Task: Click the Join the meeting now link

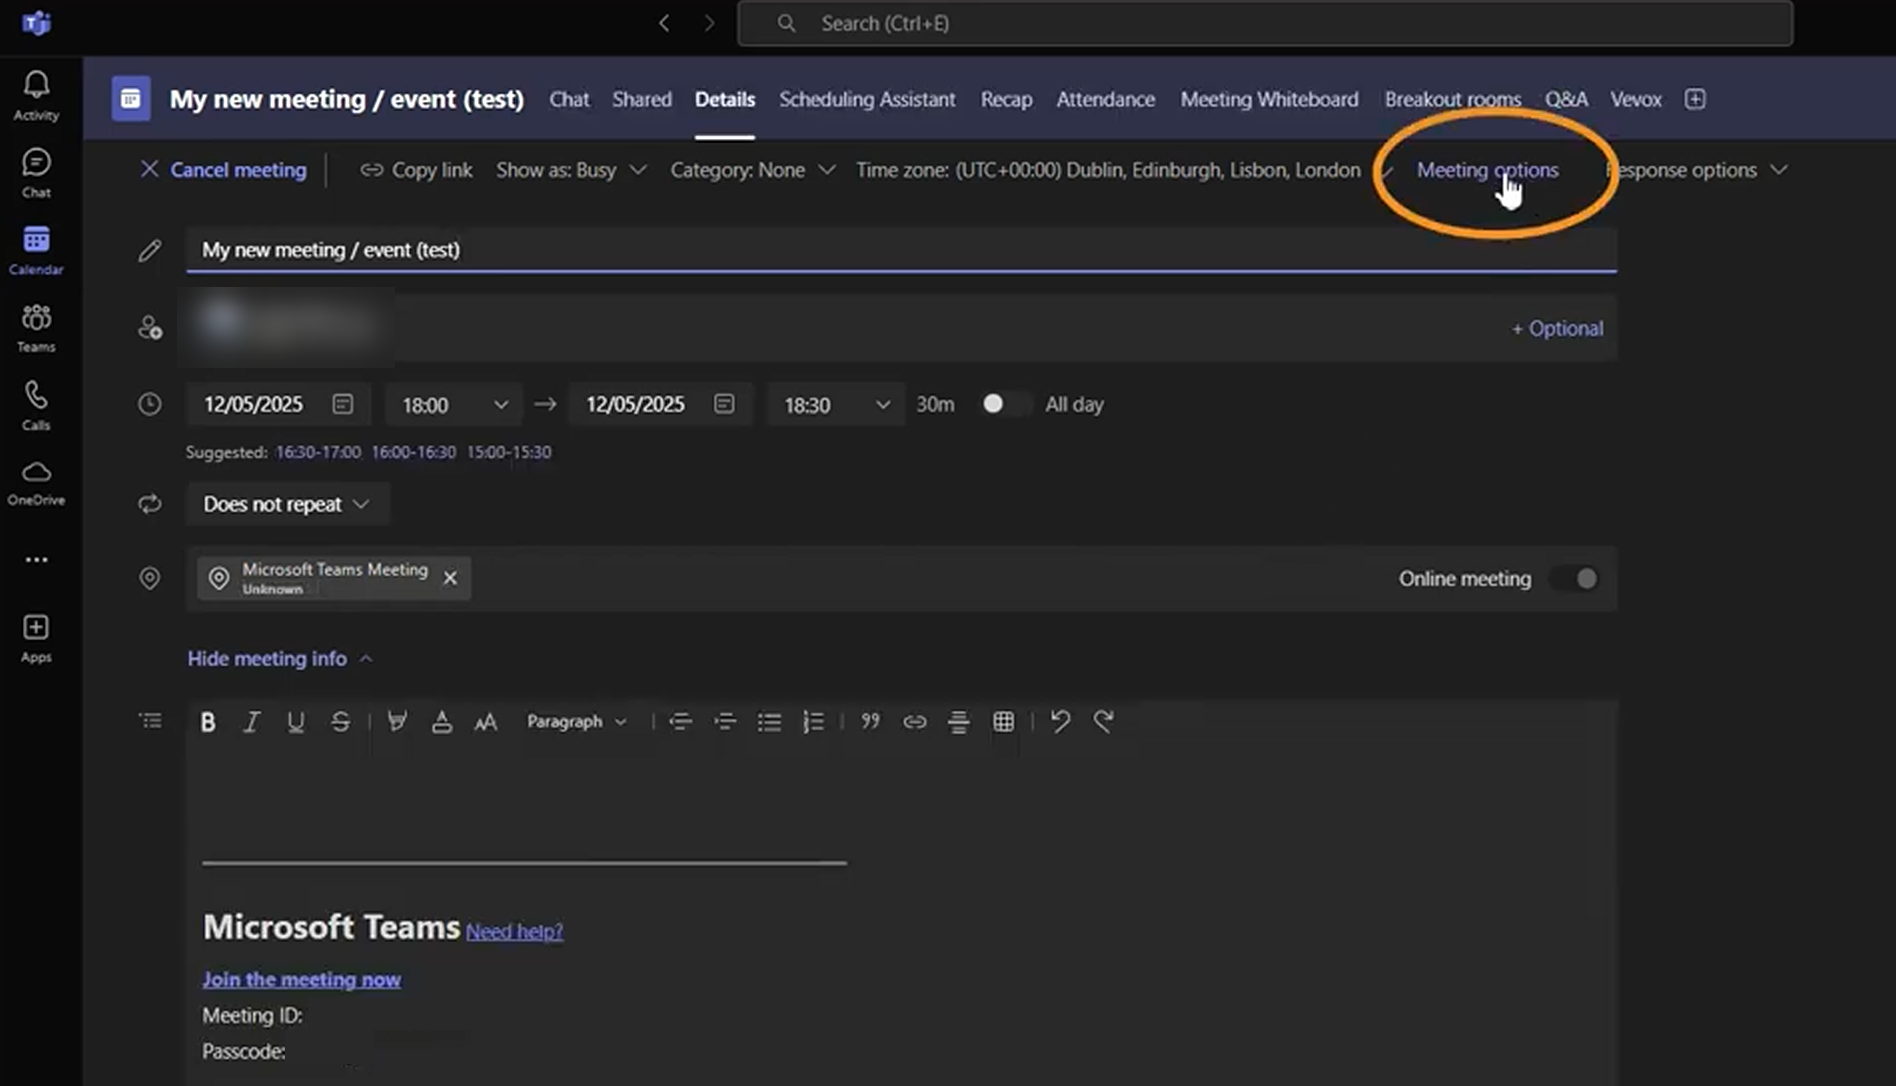Action: tap(301, 980)
